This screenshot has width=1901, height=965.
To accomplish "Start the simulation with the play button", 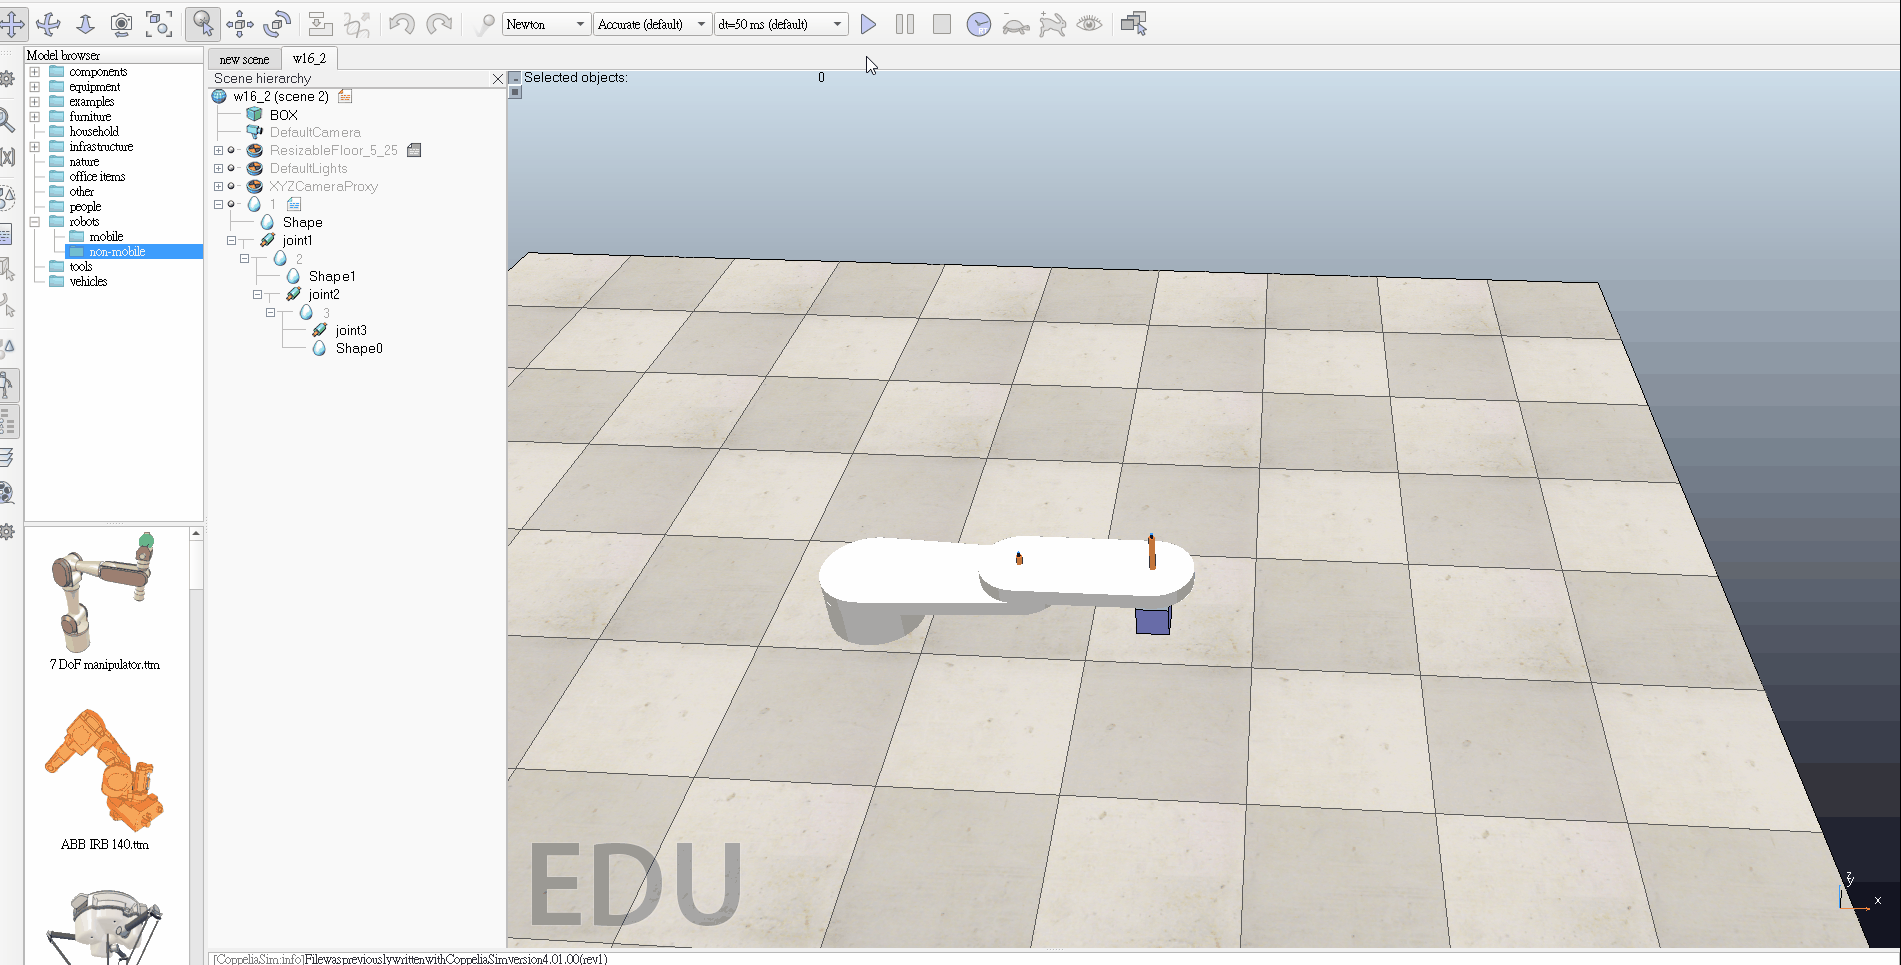I will click(x=868, y=24).
